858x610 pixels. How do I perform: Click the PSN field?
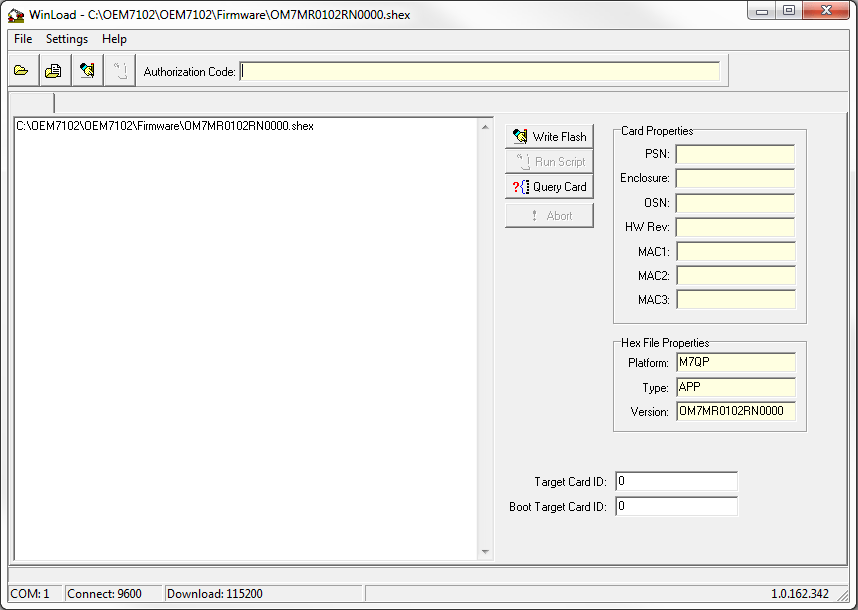coord(735,154)
